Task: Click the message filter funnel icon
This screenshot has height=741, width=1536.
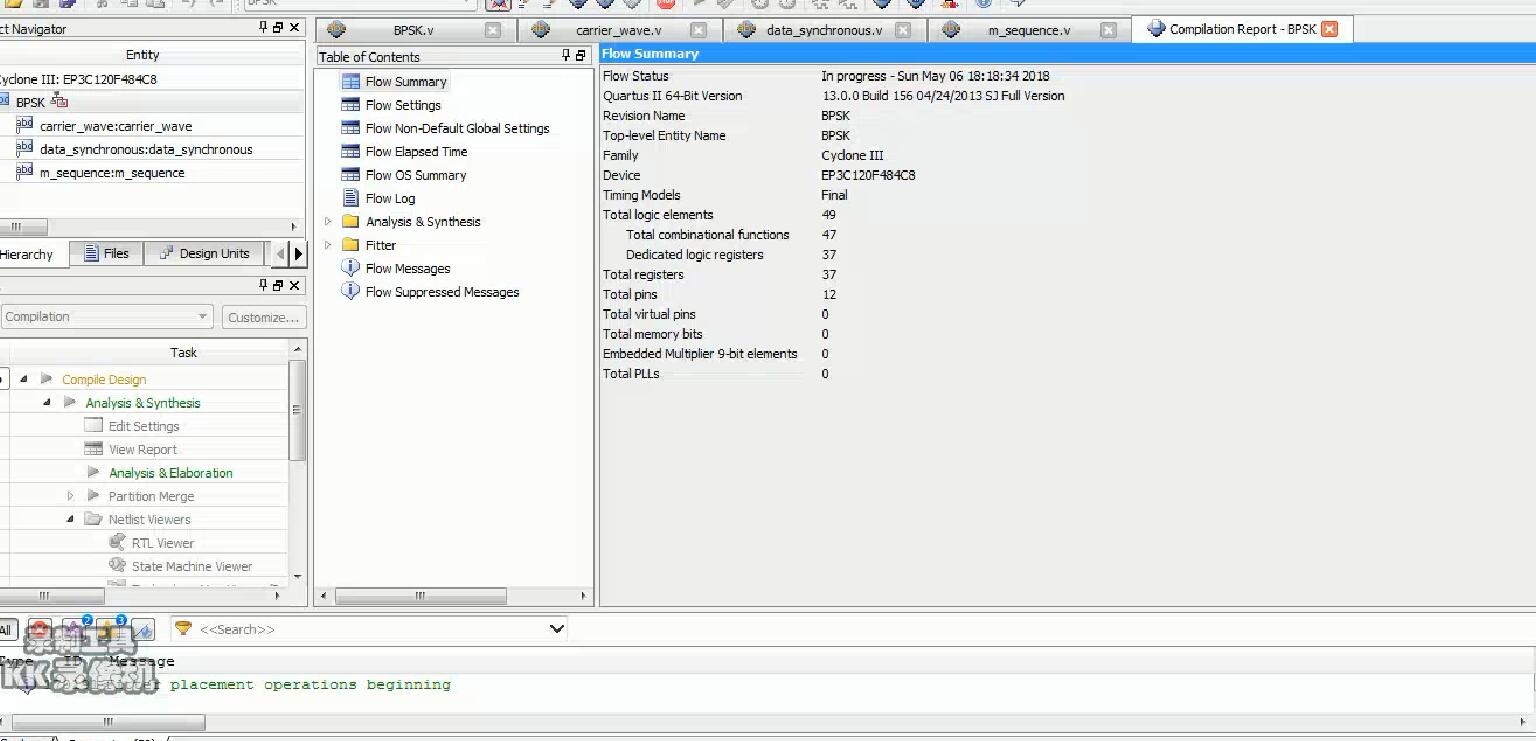Action: coord(183,628)
